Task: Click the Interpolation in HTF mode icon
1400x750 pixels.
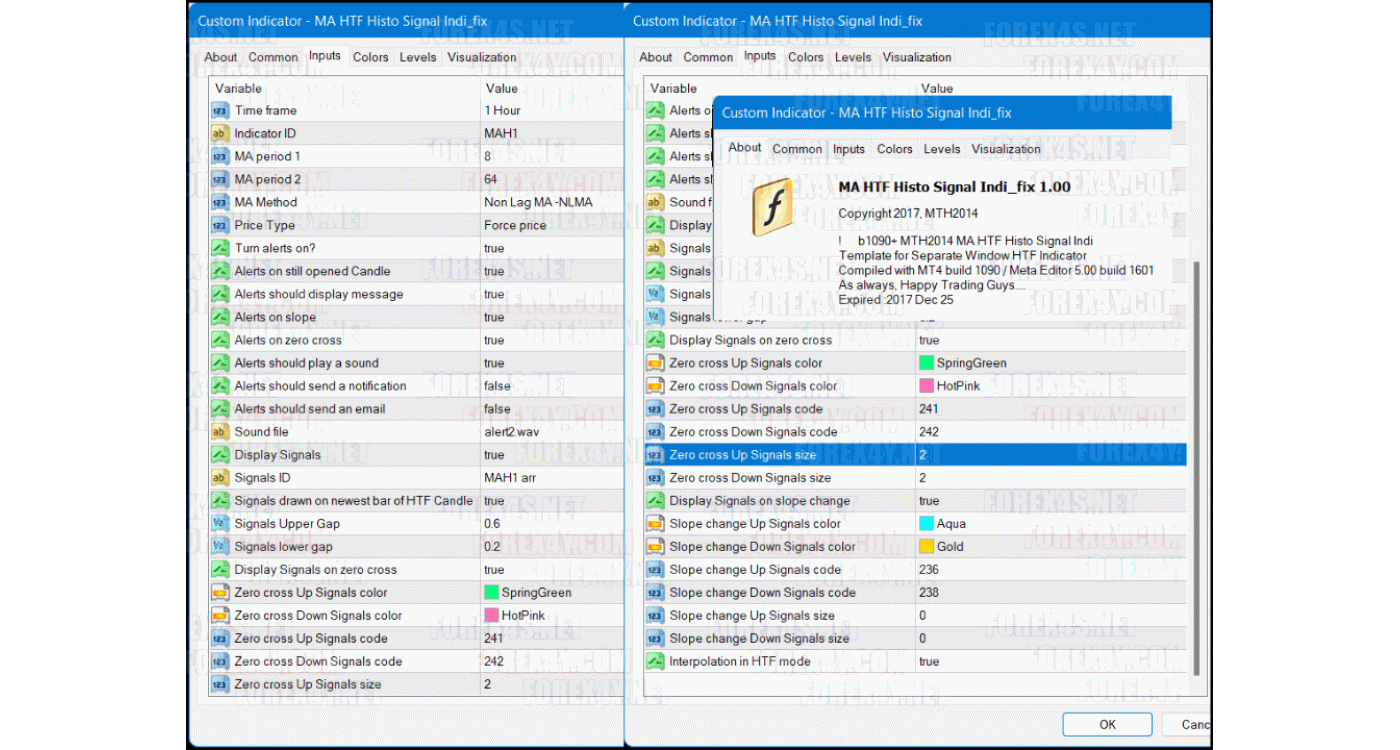Action: 655,662
